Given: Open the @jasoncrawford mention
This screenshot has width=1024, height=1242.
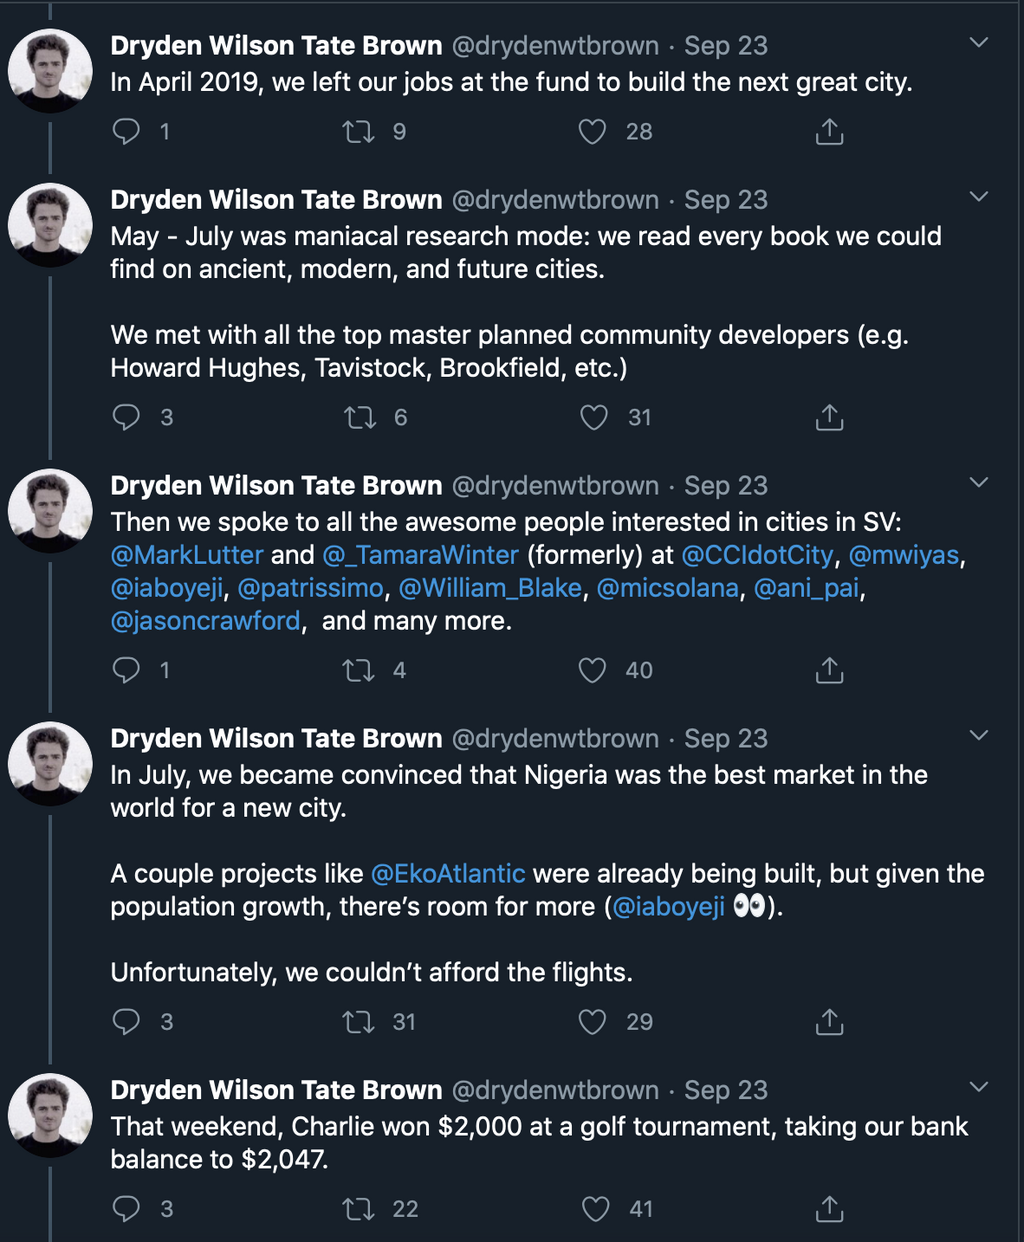Looking at the screenshot, I should [205, 621].
